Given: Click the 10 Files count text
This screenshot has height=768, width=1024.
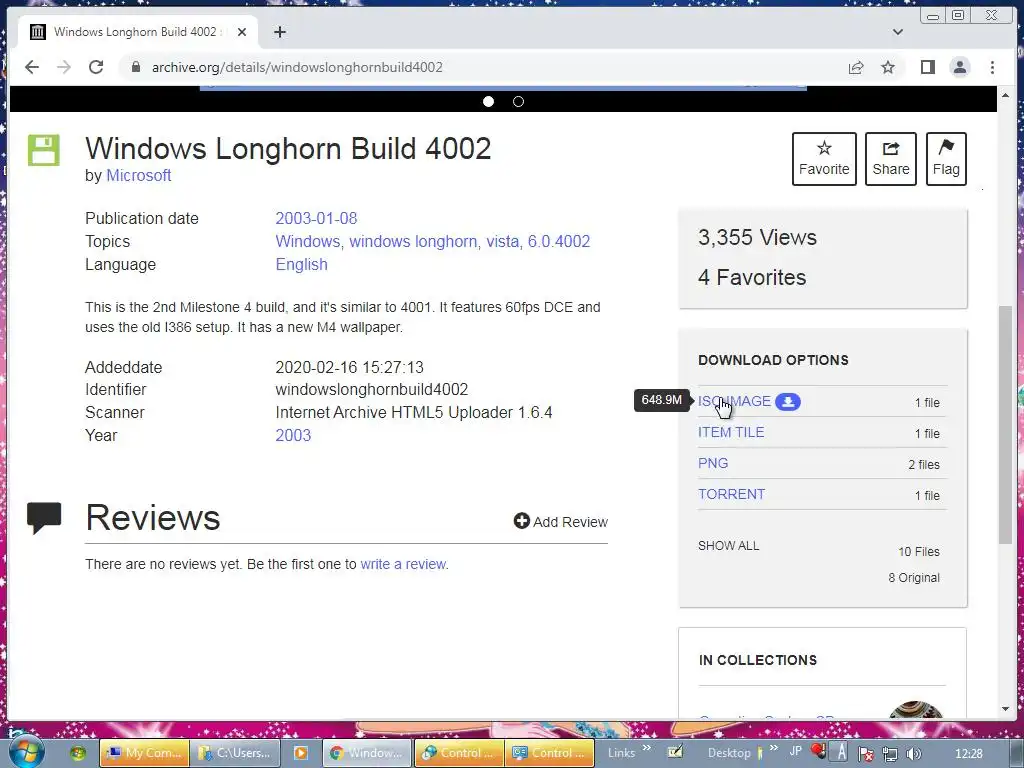Looking at the screenshot, I should pos(918,551).
